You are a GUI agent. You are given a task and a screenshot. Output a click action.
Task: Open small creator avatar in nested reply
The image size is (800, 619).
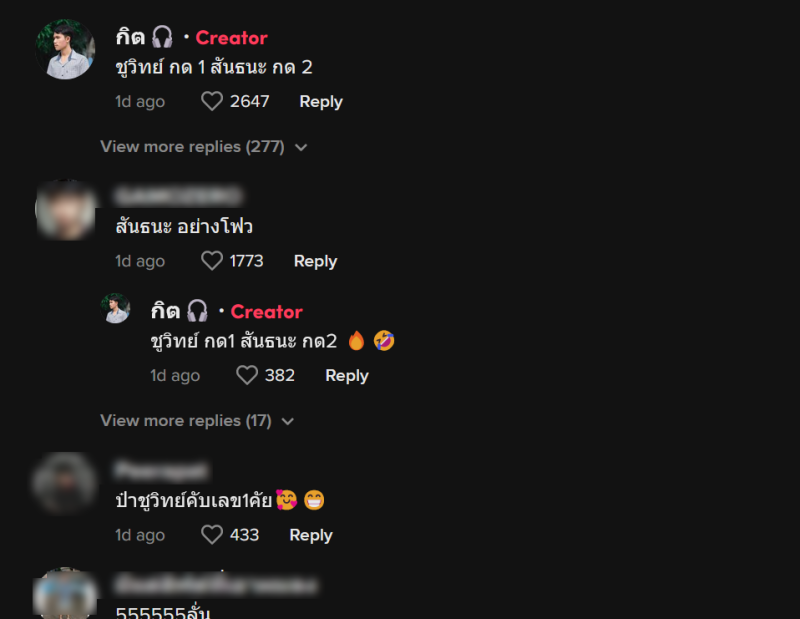115,308
